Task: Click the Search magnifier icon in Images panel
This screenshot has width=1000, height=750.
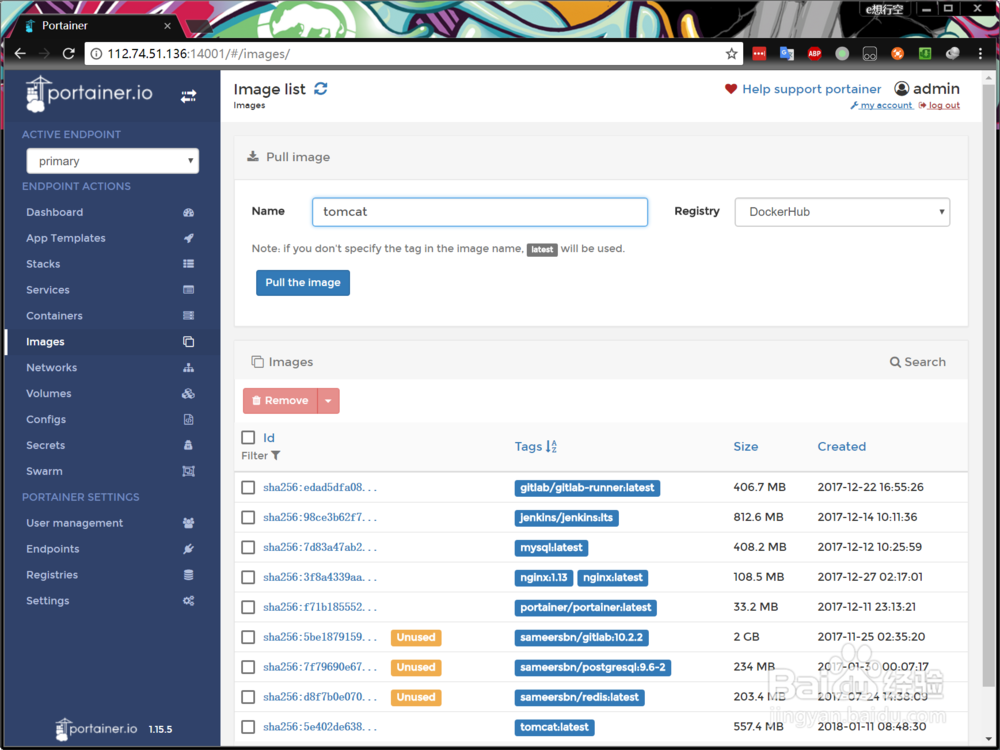Action: tap(895, 362)
